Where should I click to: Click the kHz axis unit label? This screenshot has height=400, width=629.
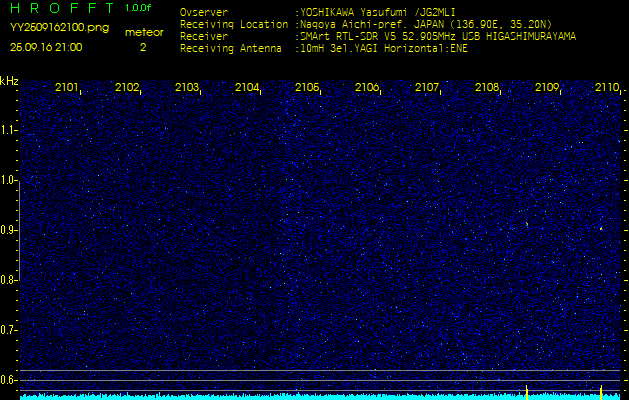[x=9, y=81]
